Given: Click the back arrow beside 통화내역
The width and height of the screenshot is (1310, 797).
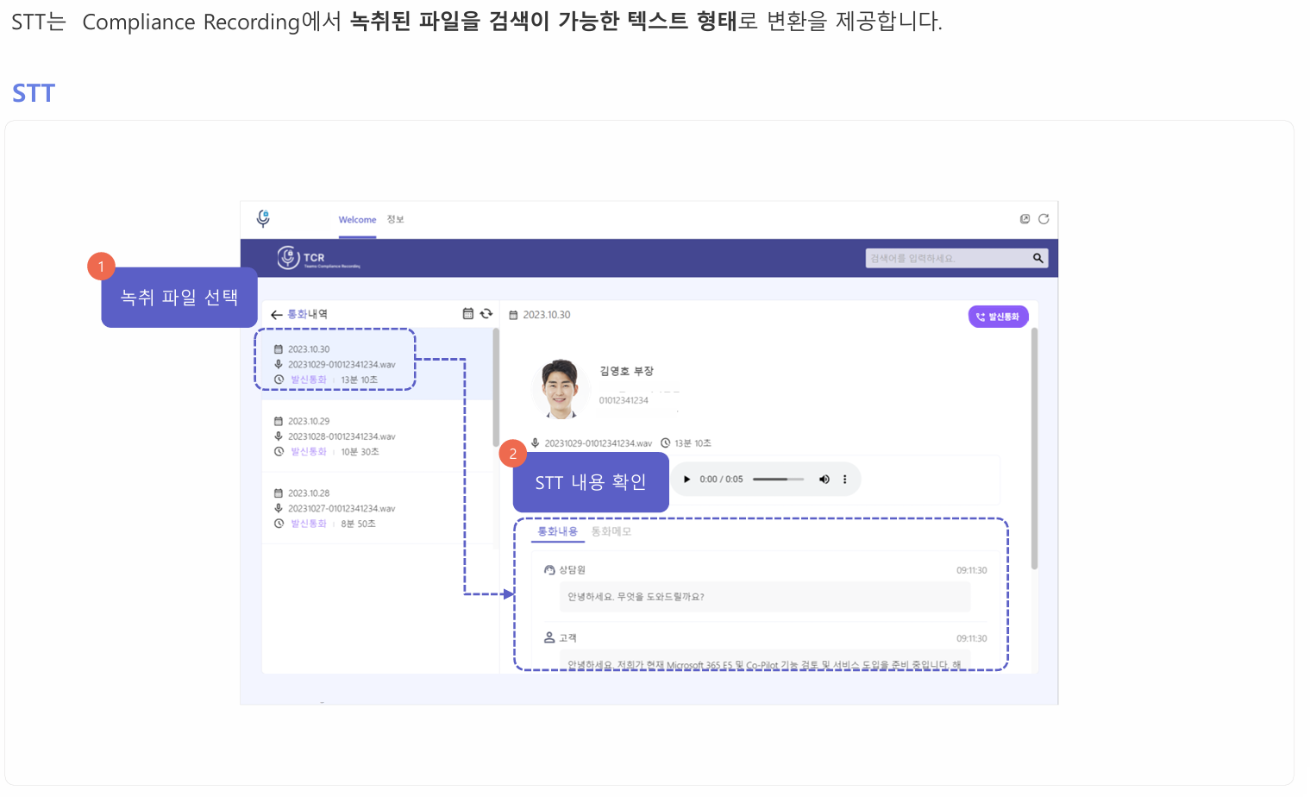Looking at the screenshot, I should click(276, 314).
